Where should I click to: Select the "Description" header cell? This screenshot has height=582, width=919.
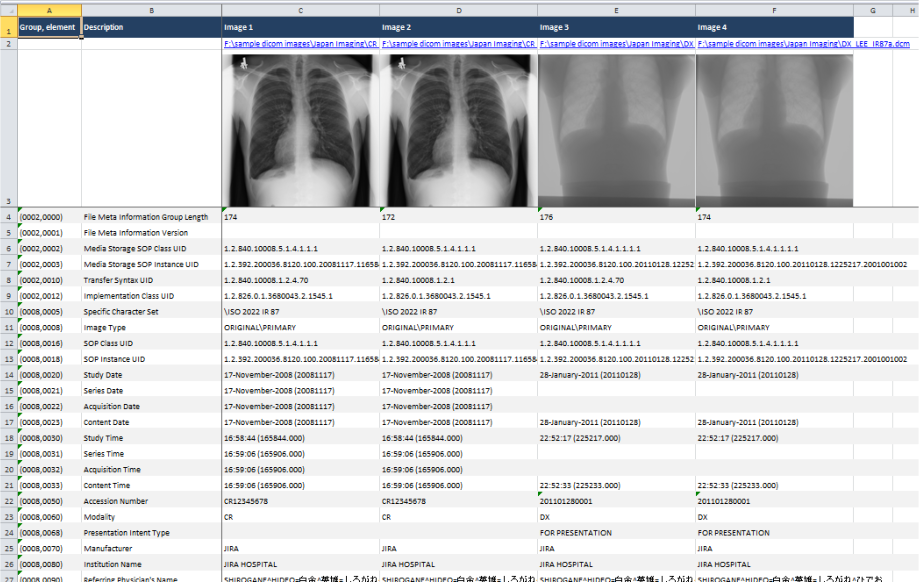click(151, 27)
